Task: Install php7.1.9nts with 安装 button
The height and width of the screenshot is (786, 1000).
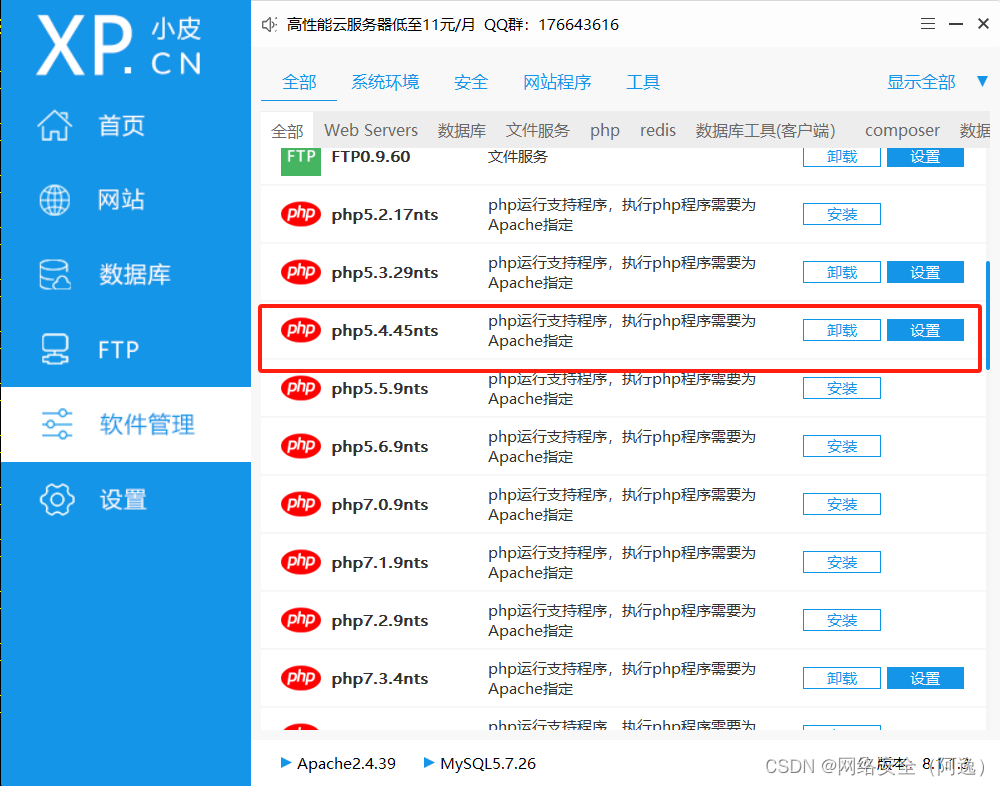Action: [841, 563]
